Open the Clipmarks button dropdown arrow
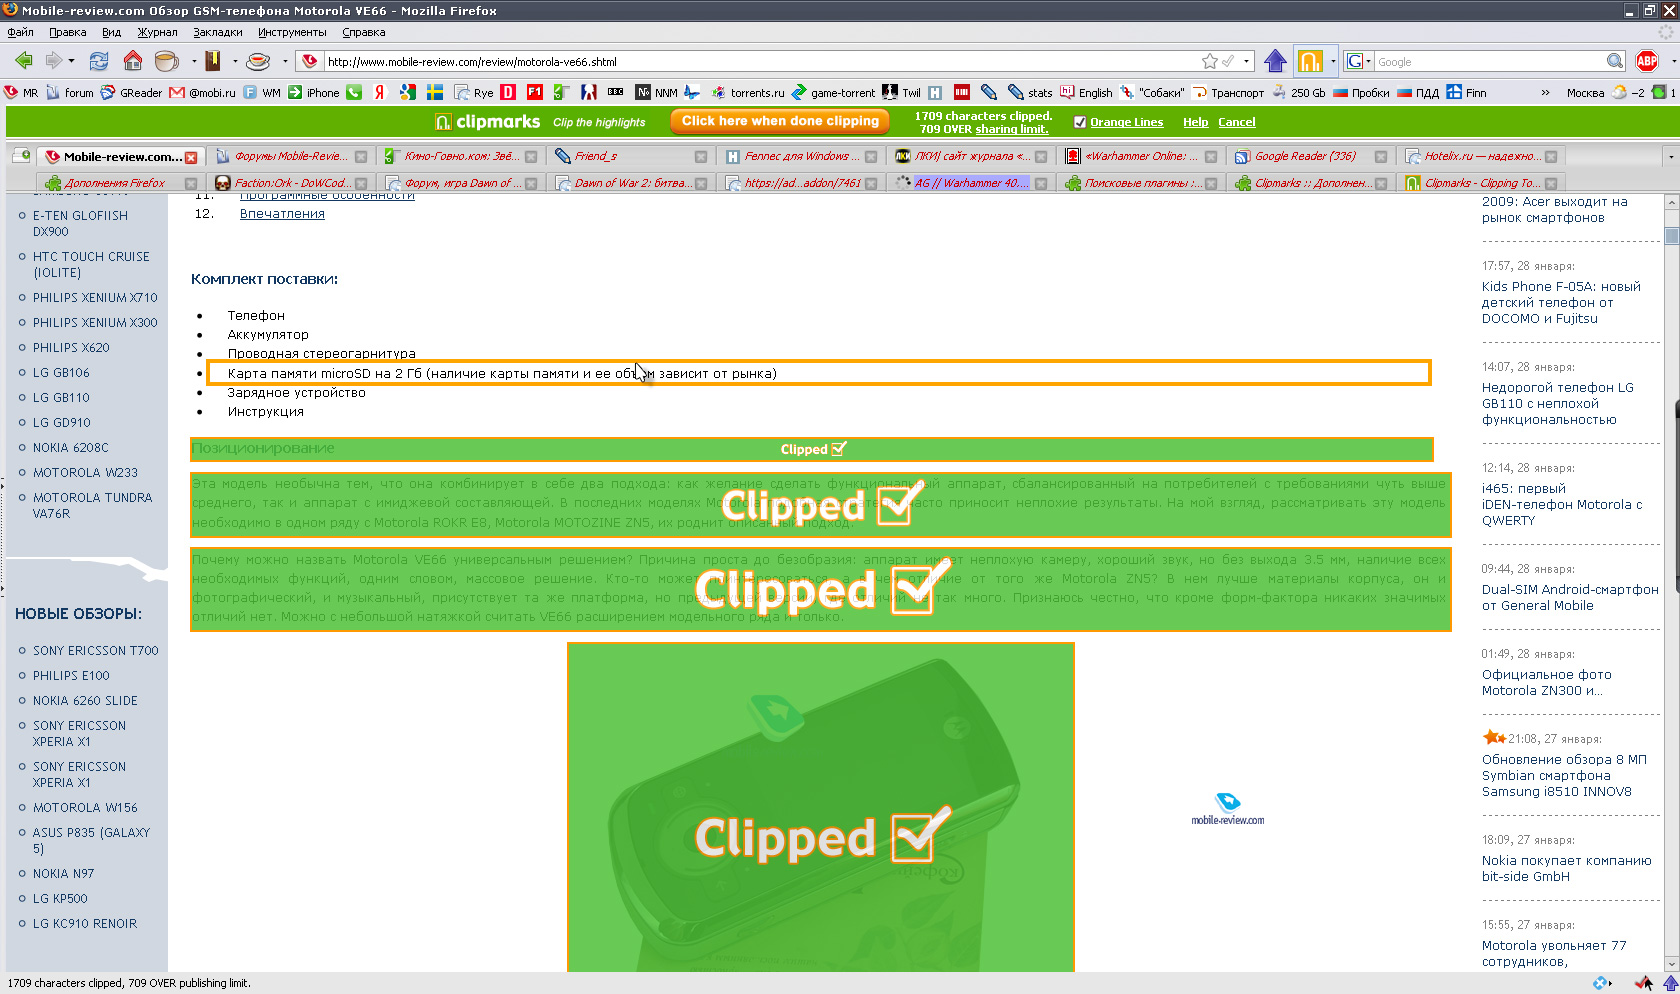Screen dimensions: 1680x994 (x=1333, y=61)
